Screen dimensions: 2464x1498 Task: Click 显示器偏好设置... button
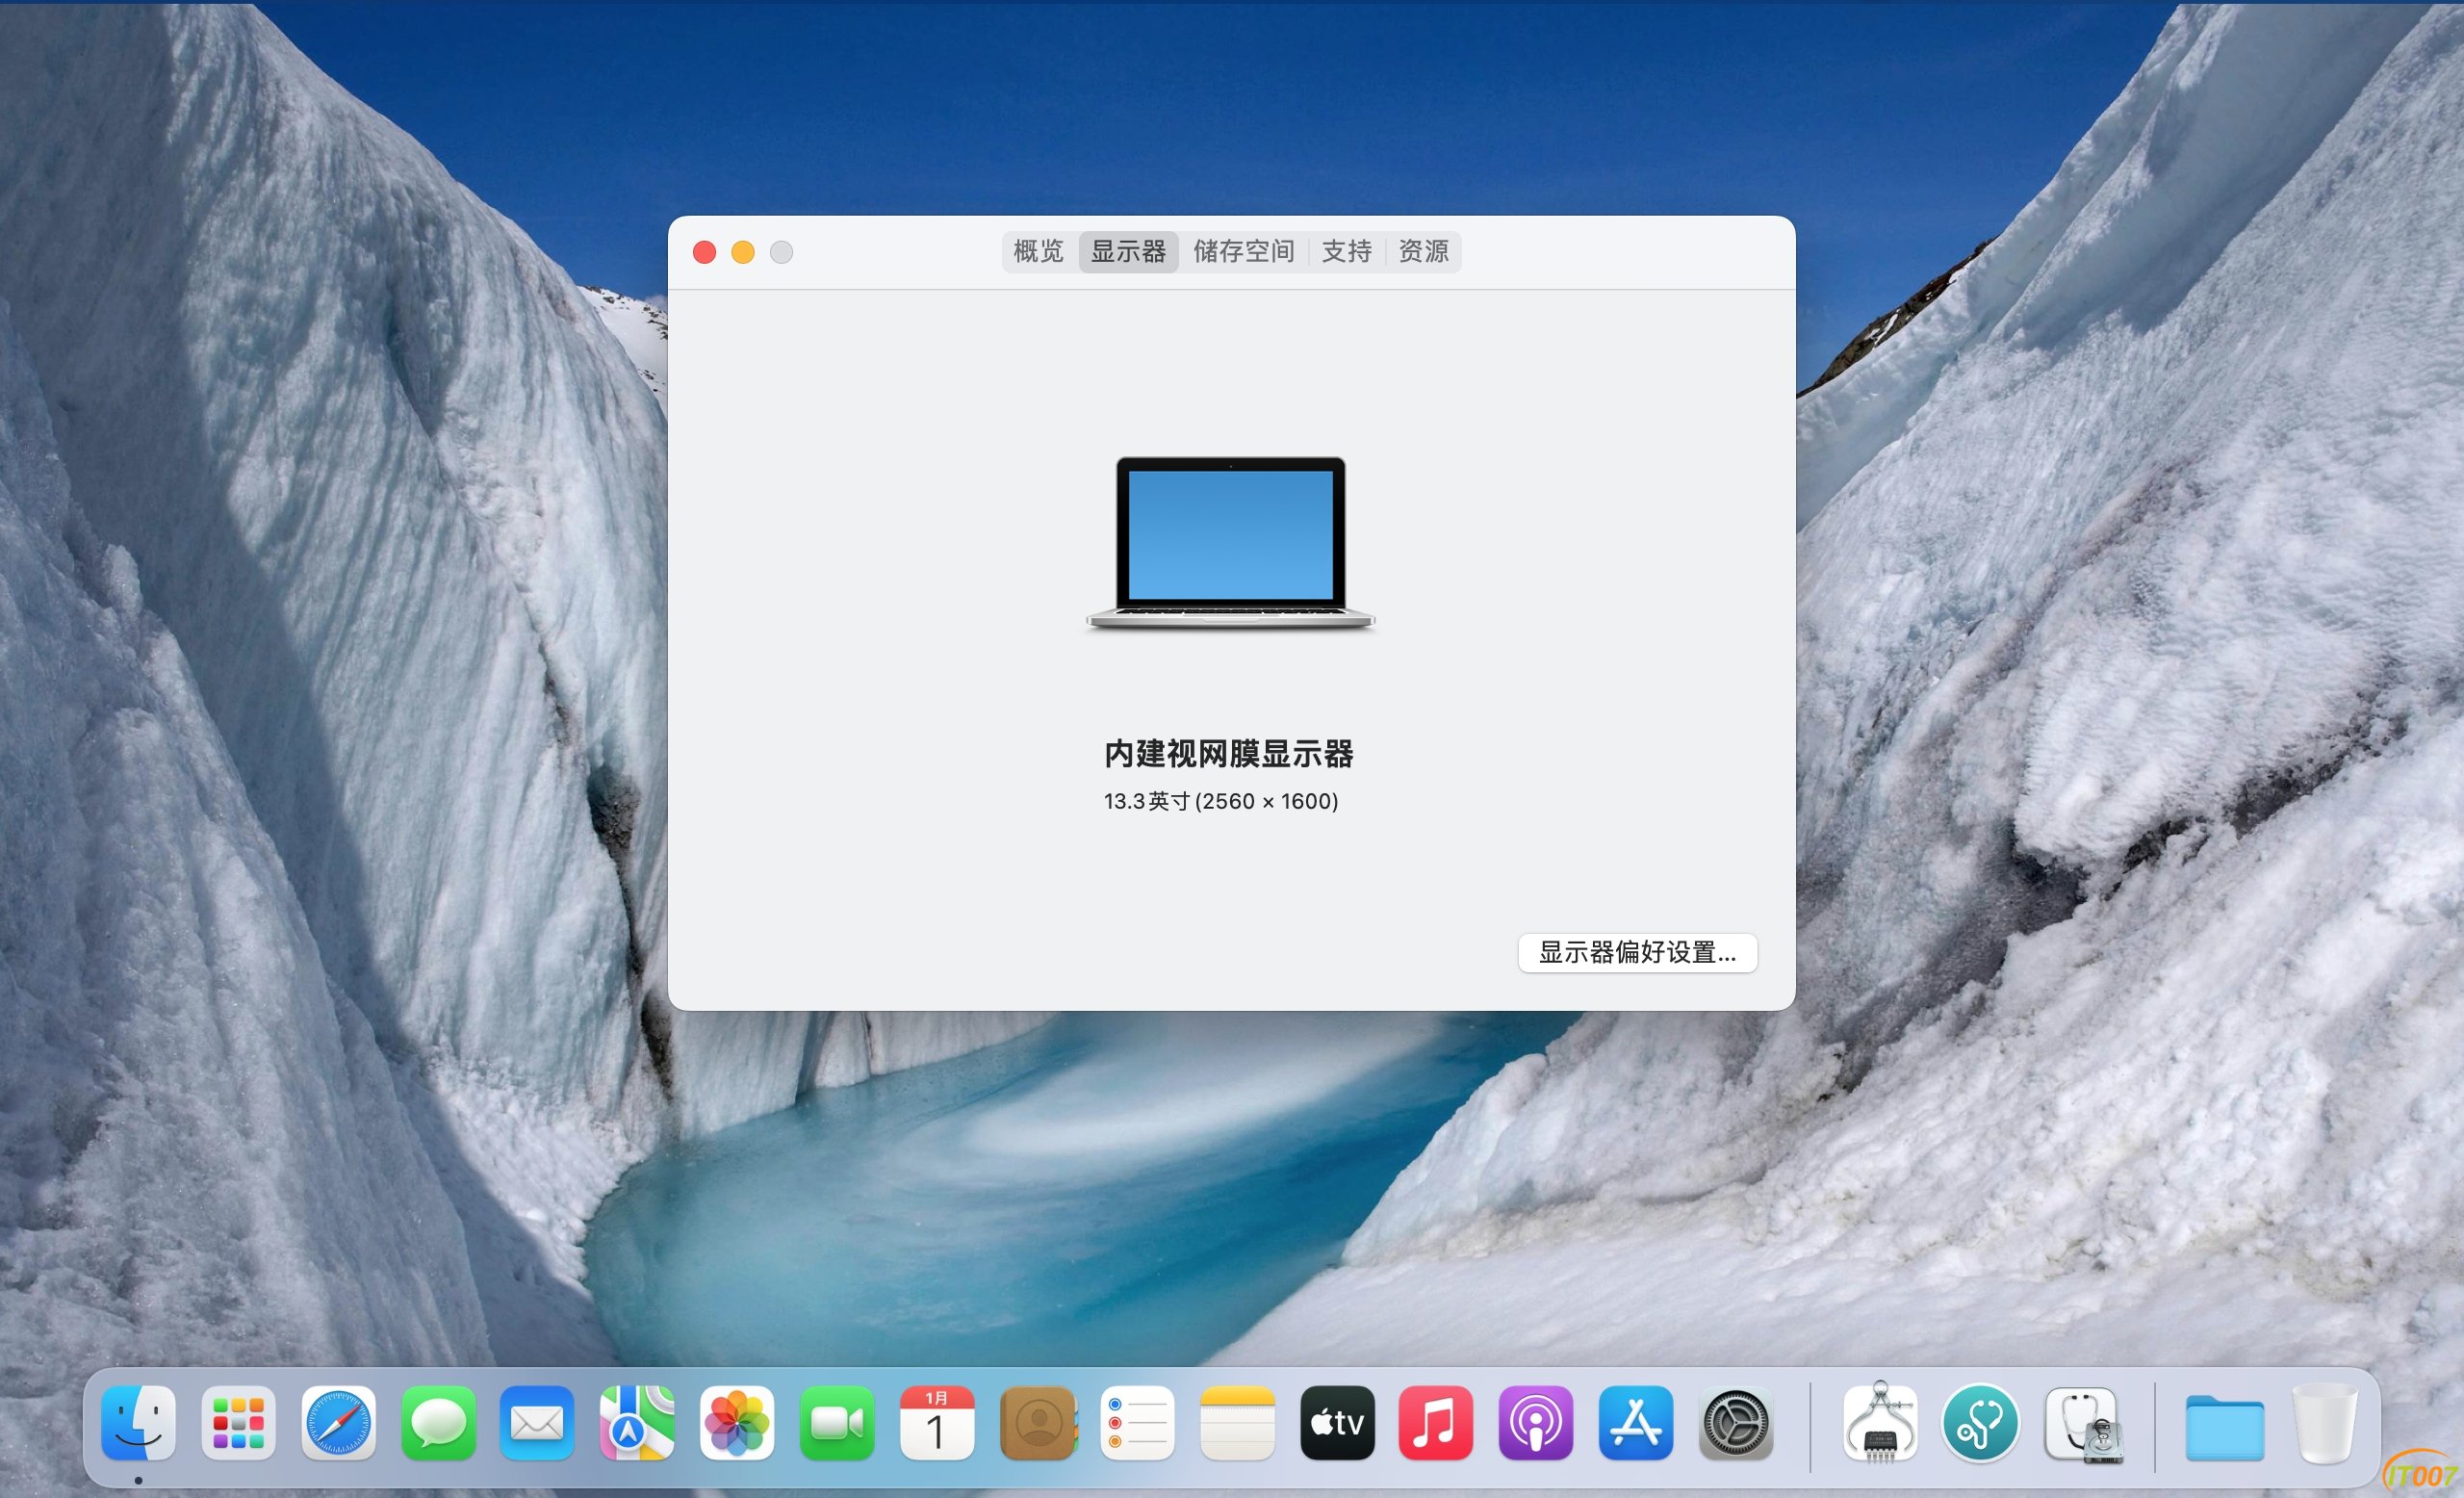(1637, 952)
